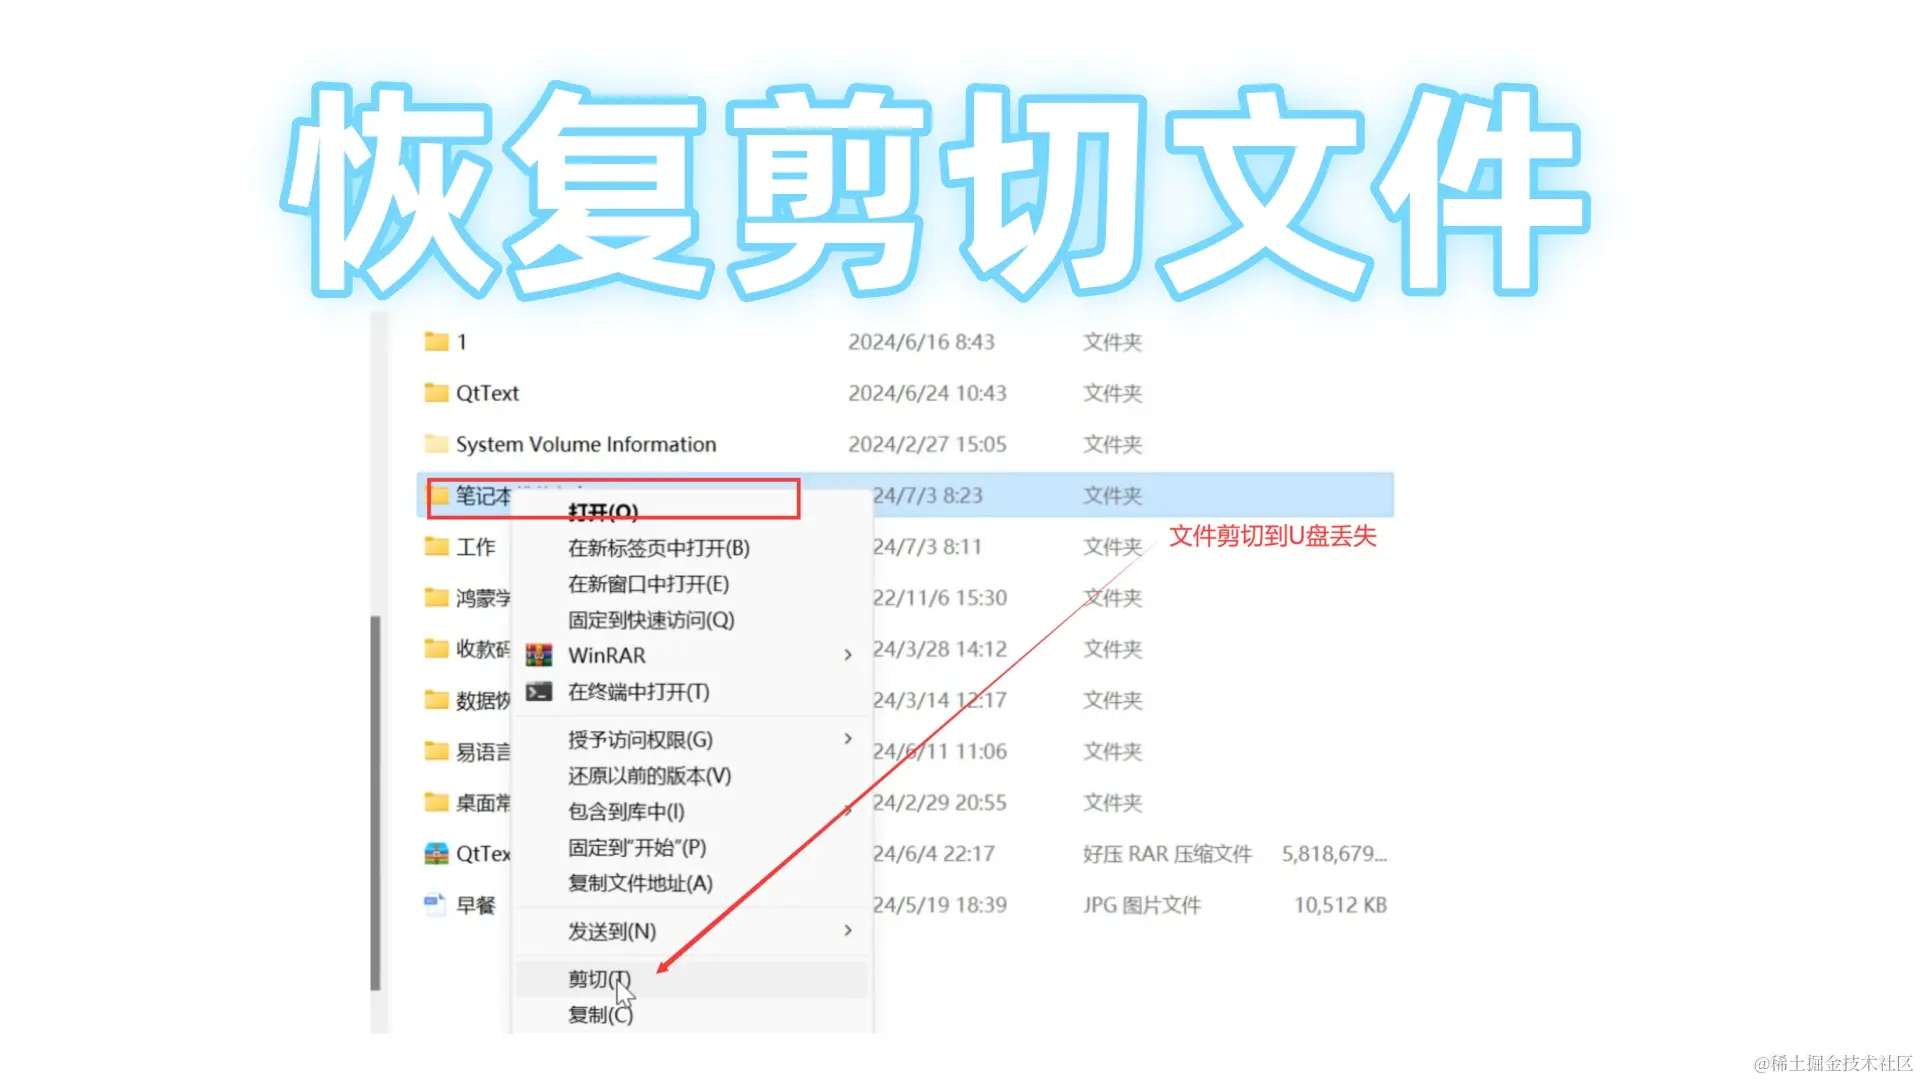This screenshot has height=1080, width=1920.
Task: Expand the WinRAR submenu arrow
Action: pos(848,654)
